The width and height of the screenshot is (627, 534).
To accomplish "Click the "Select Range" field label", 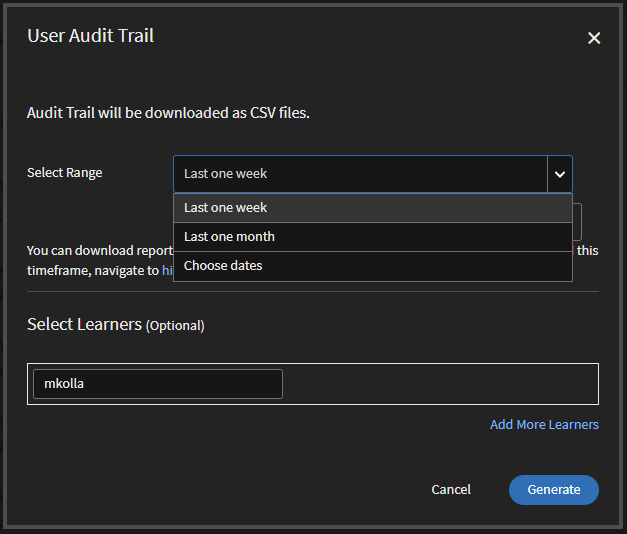I will pyautogui.click(x=64, y=173).
